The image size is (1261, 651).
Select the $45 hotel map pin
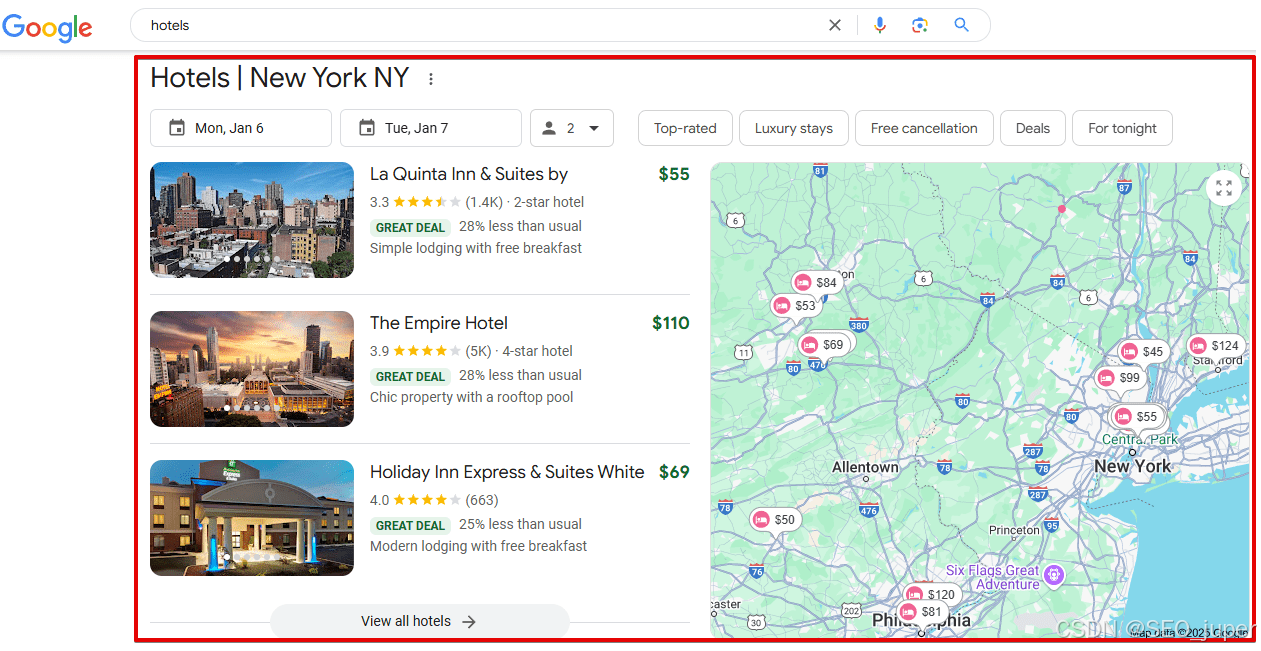click(1143, 352)
